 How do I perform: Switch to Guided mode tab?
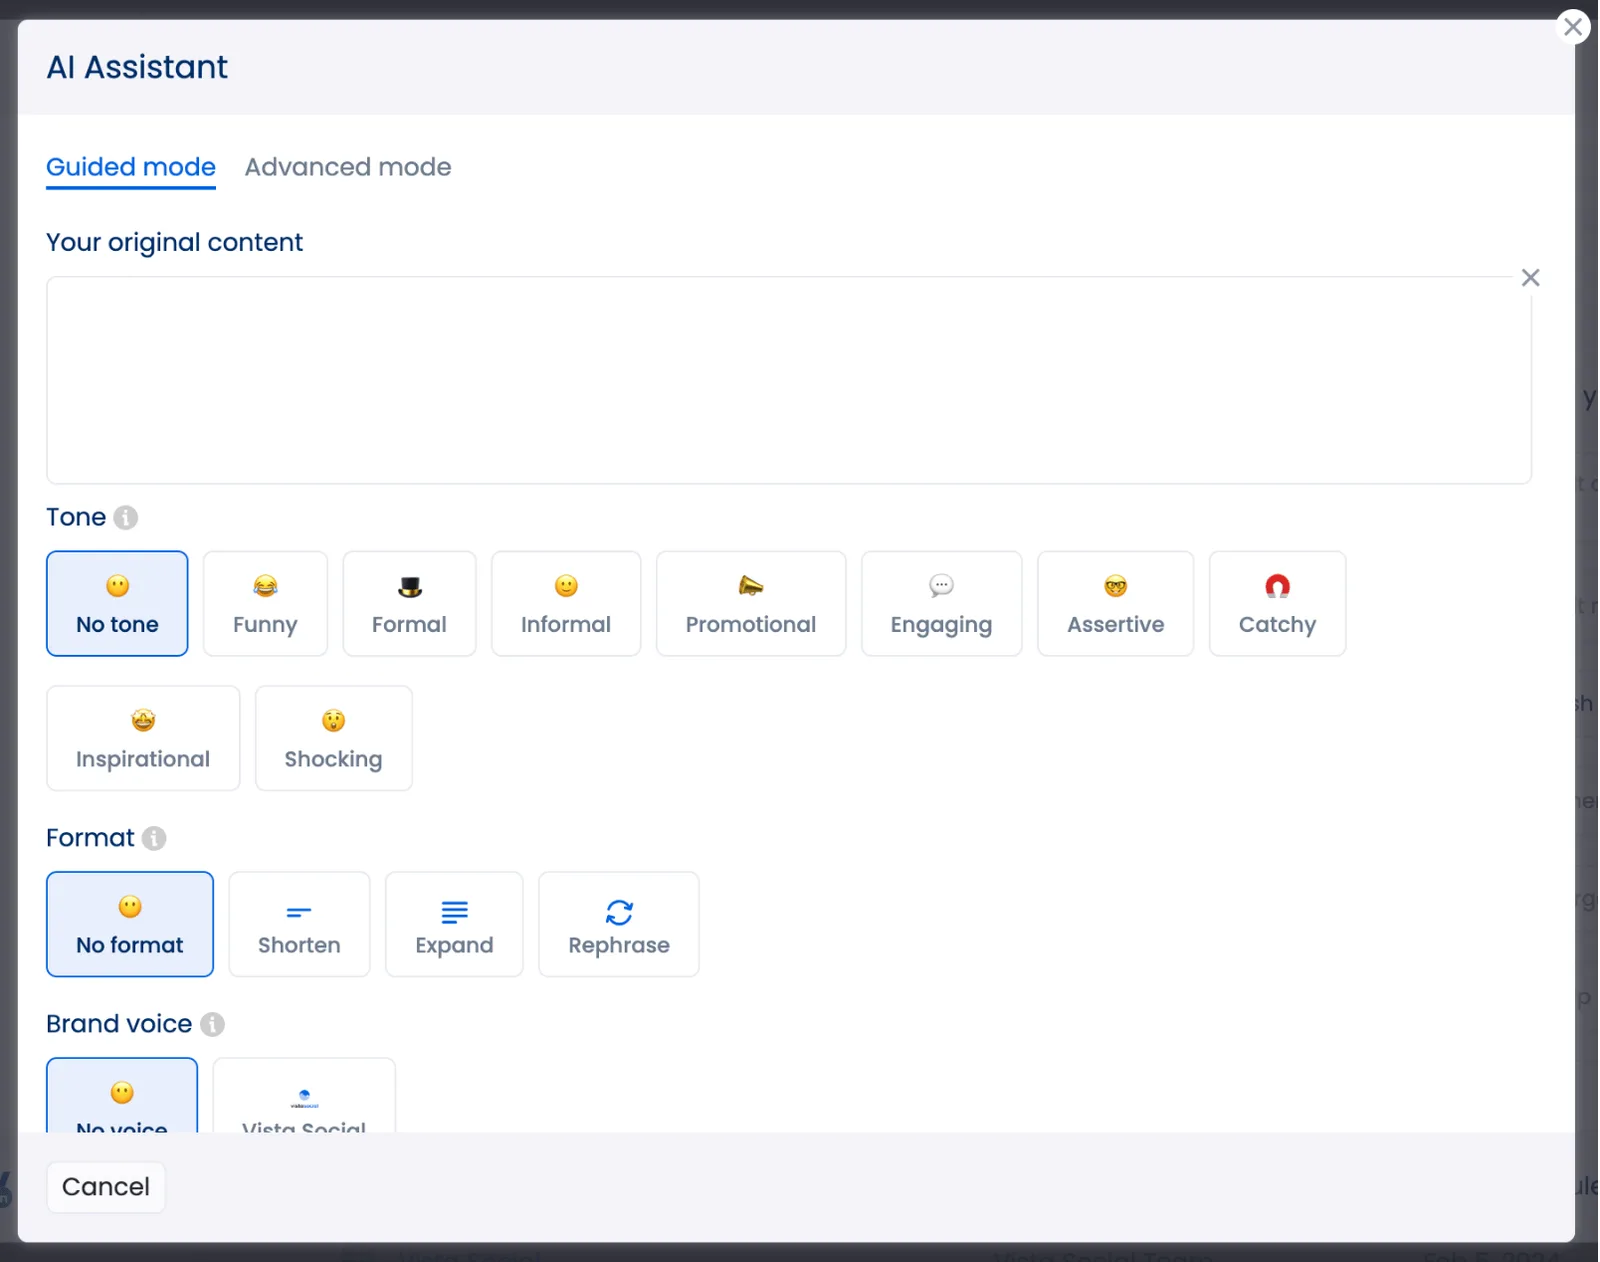[x=130, y=167]
